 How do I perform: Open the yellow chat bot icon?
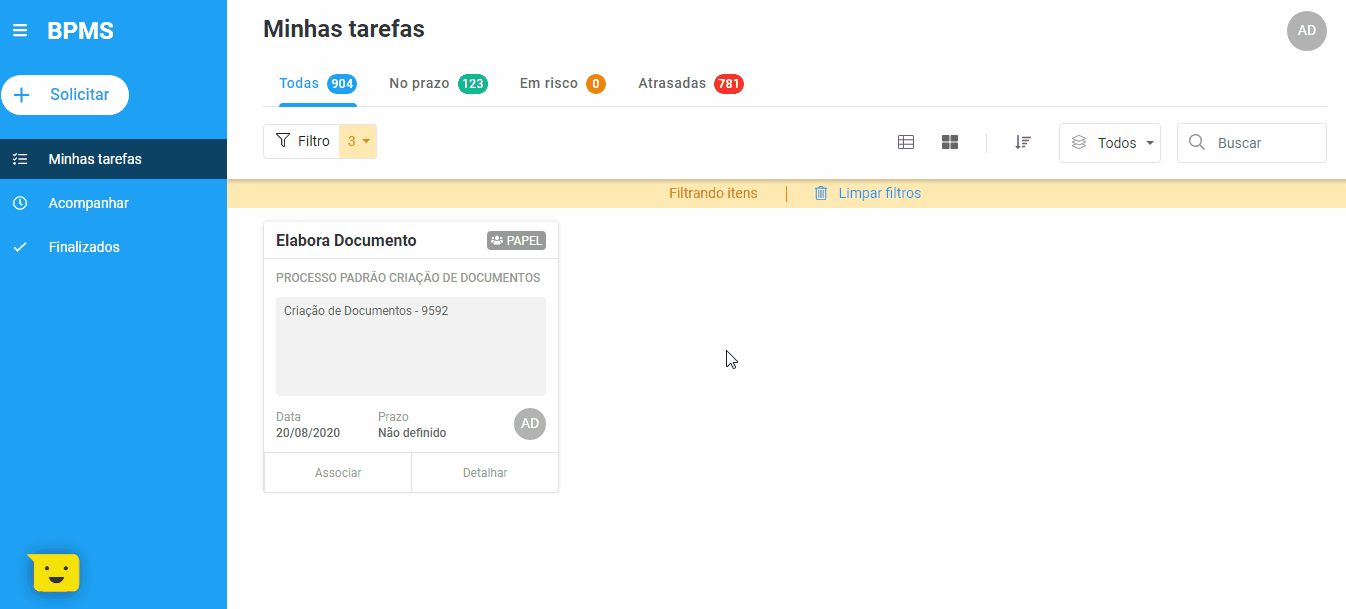(x=54, y=572)
